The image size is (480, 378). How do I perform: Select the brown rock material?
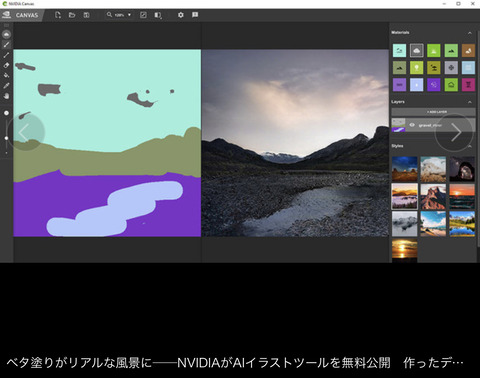click(x=468, y=51)
